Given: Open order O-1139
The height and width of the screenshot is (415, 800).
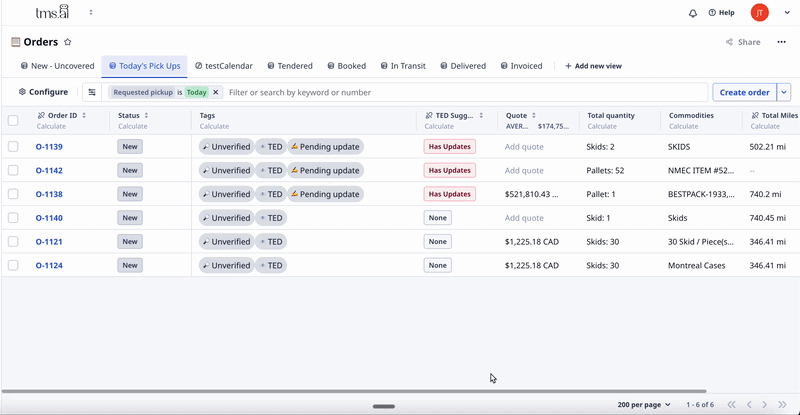Looking at the screenshot, I should click(x=49, y=147).
